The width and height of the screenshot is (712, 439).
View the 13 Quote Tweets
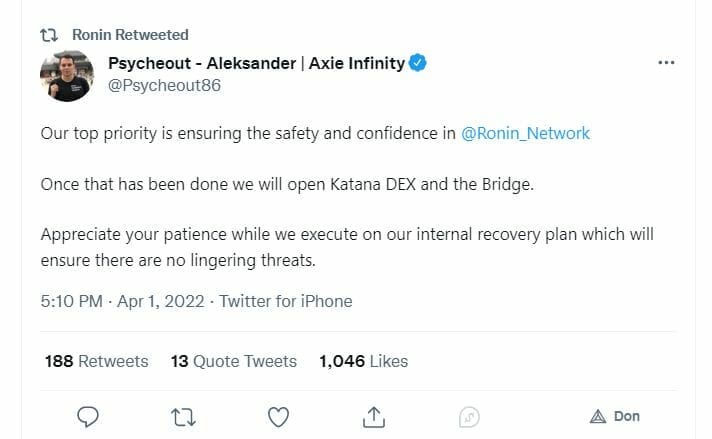point(233,361)
